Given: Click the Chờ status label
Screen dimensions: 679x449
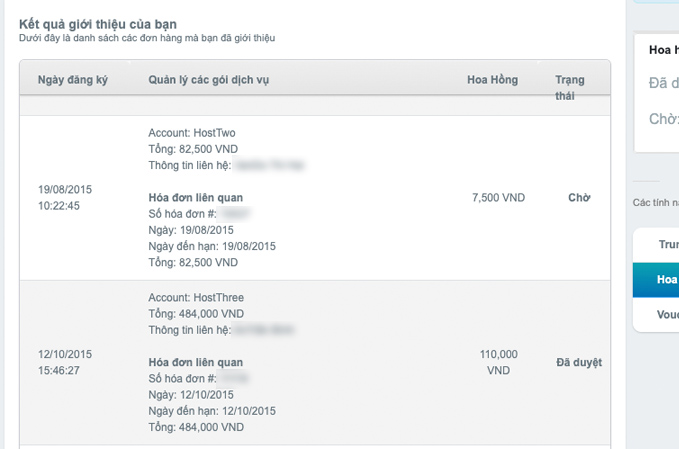Looking at the screenshot, I should [579, 198].
